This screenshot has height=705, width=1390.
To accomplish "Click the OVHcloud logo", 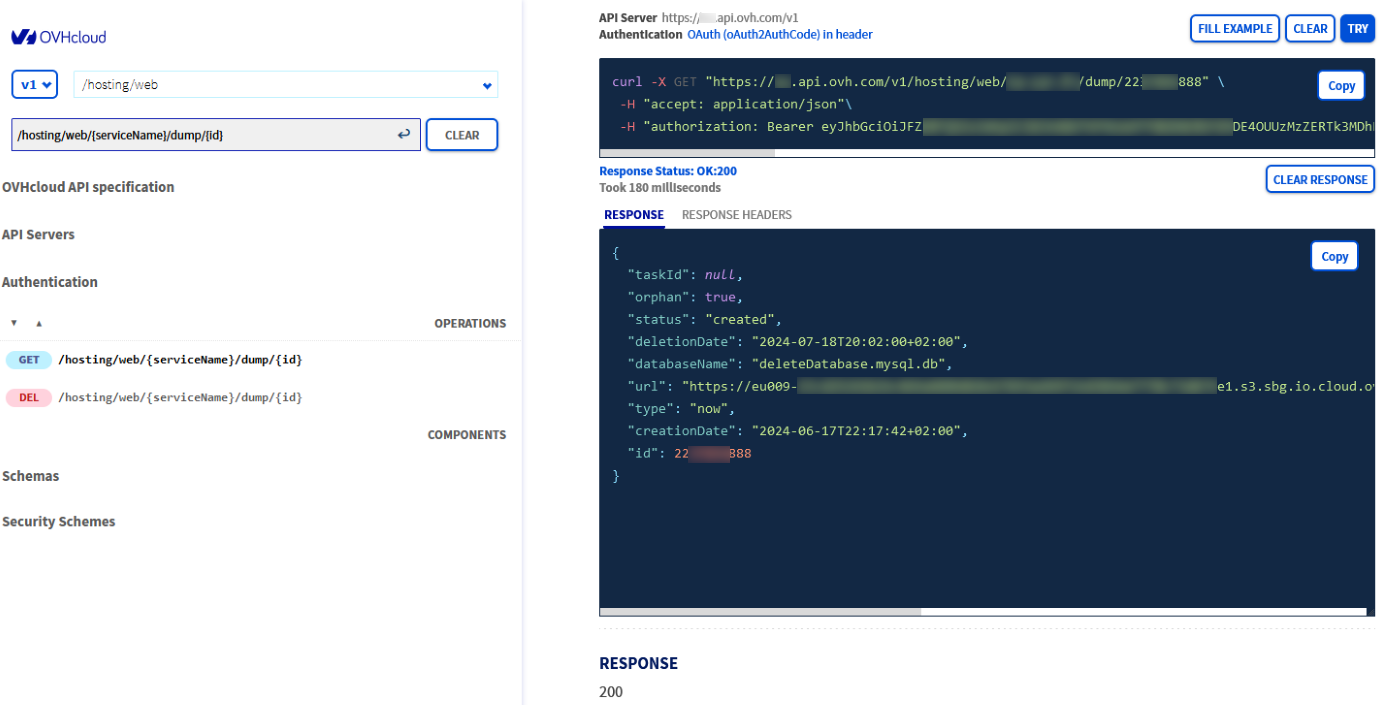I will click(58, 37).
